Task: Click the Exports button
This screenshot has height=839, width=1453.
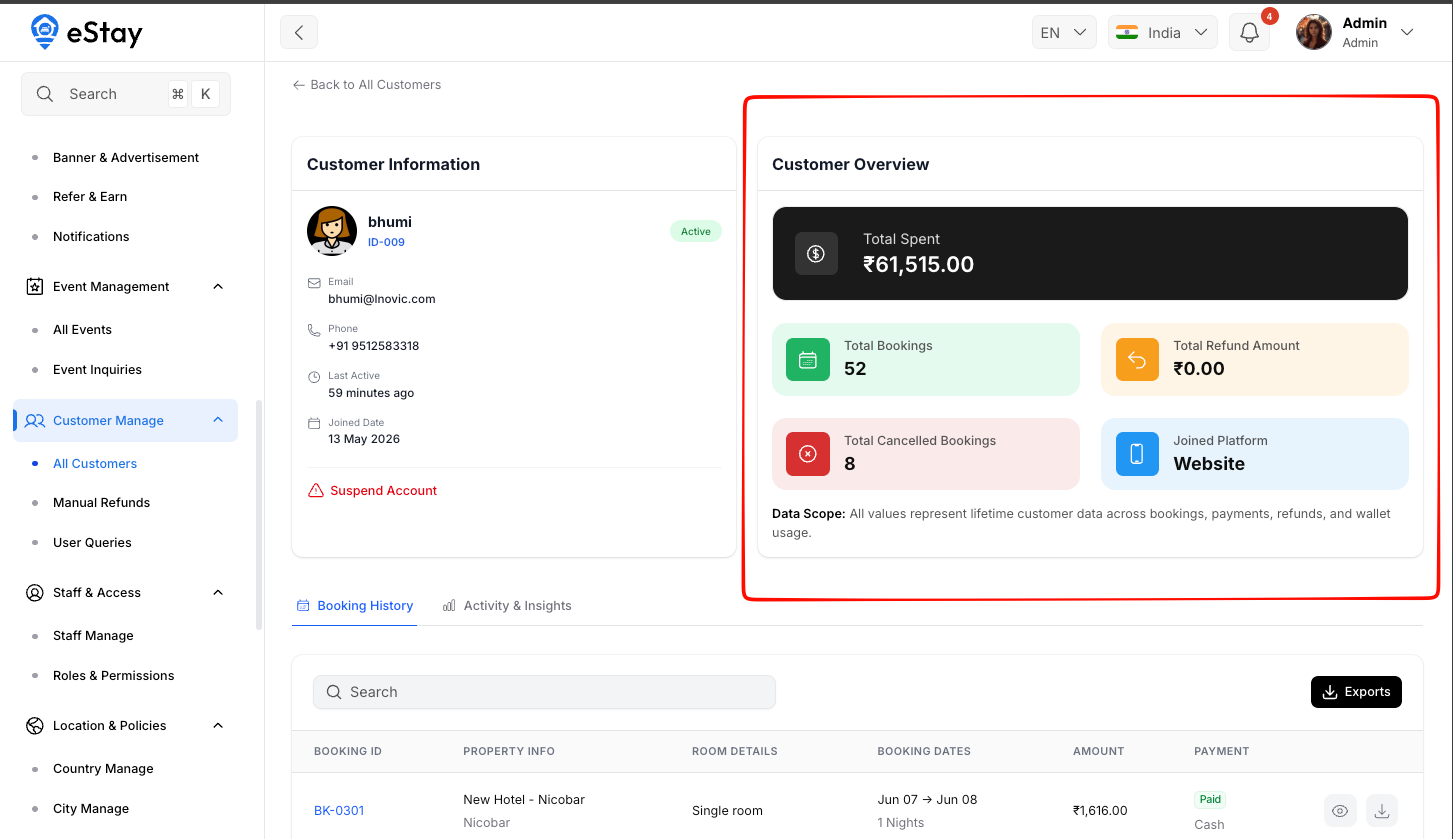Action: click(1356, 692)
